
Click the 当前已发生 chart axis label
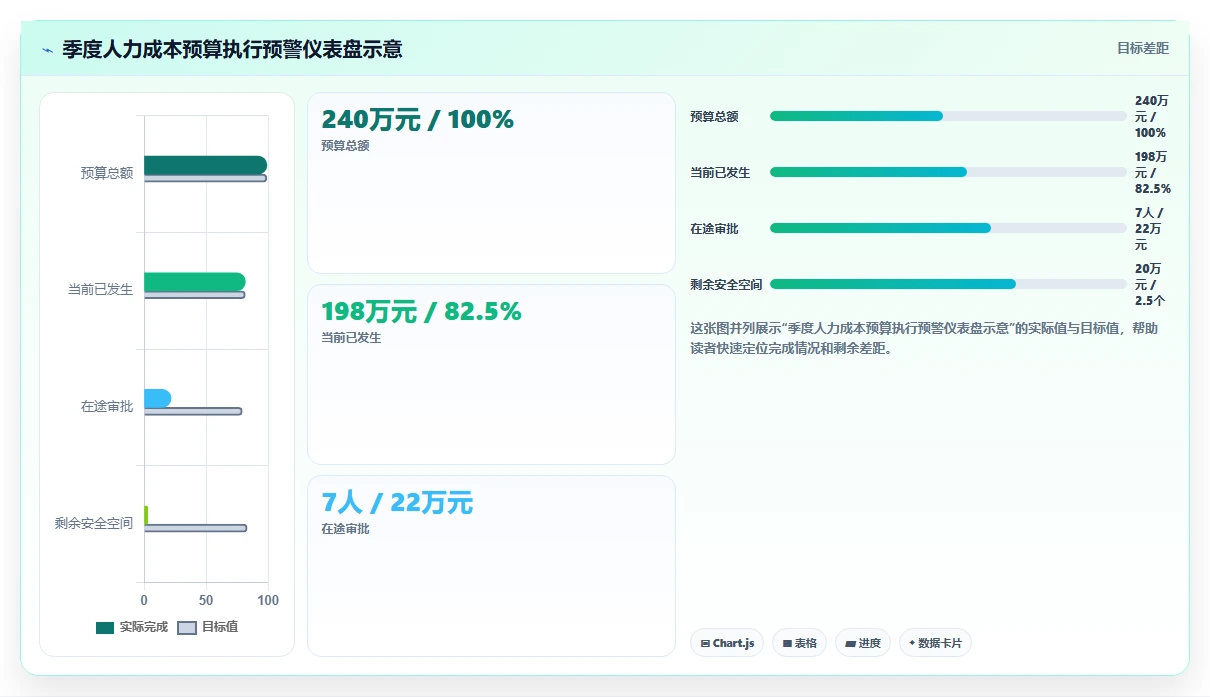tap(100, 289)
